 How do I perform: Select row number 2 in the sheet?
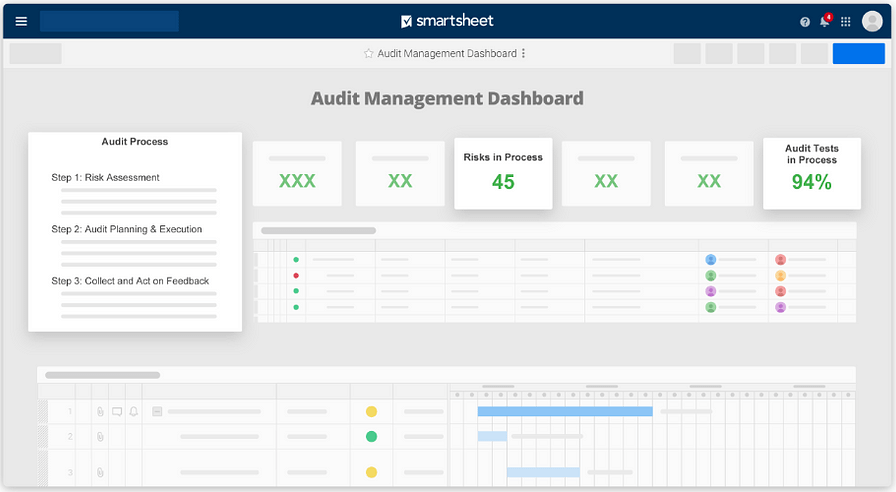(70, 437)
